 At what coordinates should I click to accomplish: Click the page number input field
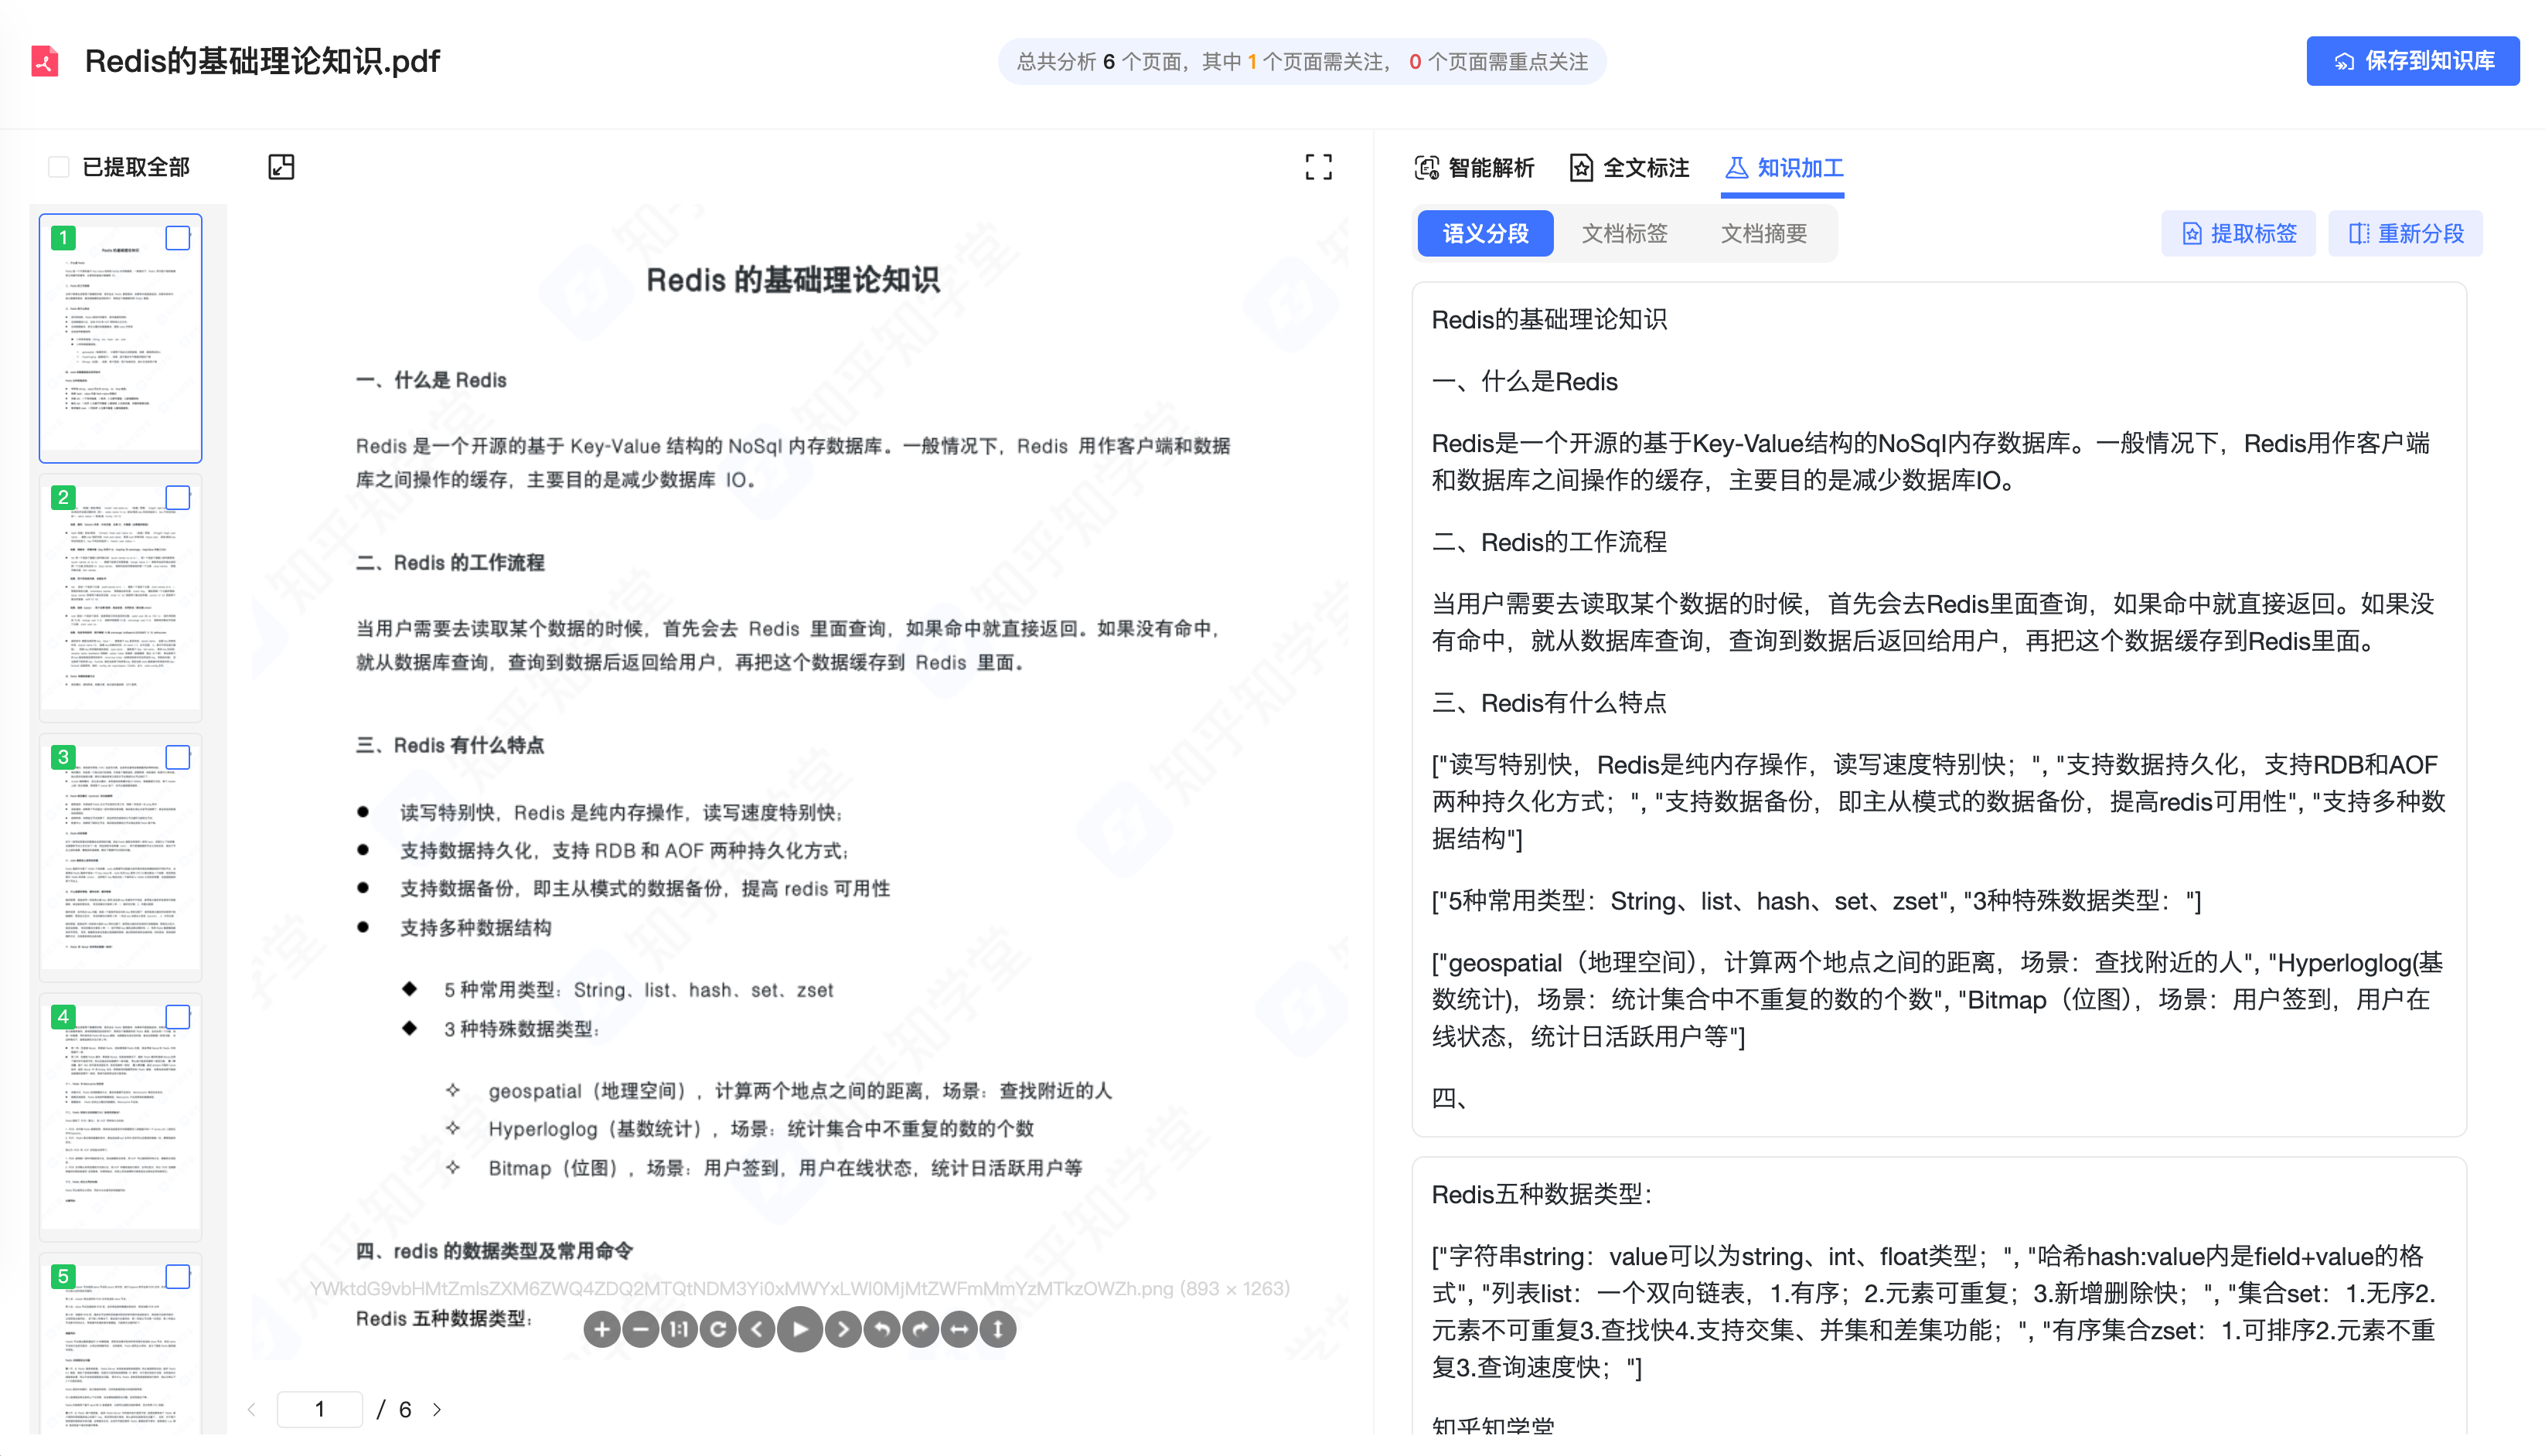(320, 1409)
